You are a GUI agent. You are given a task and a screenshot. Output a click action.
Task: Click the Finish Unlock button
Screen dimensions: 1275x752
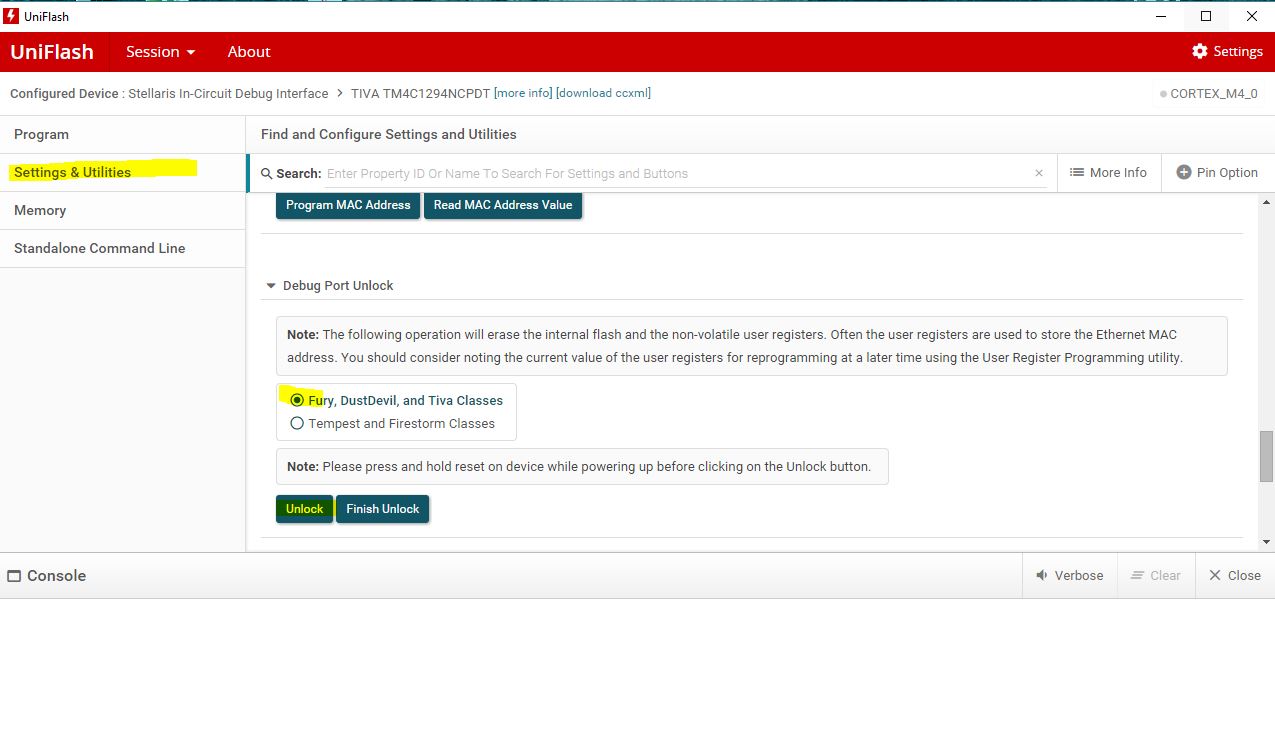click(383, 509)
